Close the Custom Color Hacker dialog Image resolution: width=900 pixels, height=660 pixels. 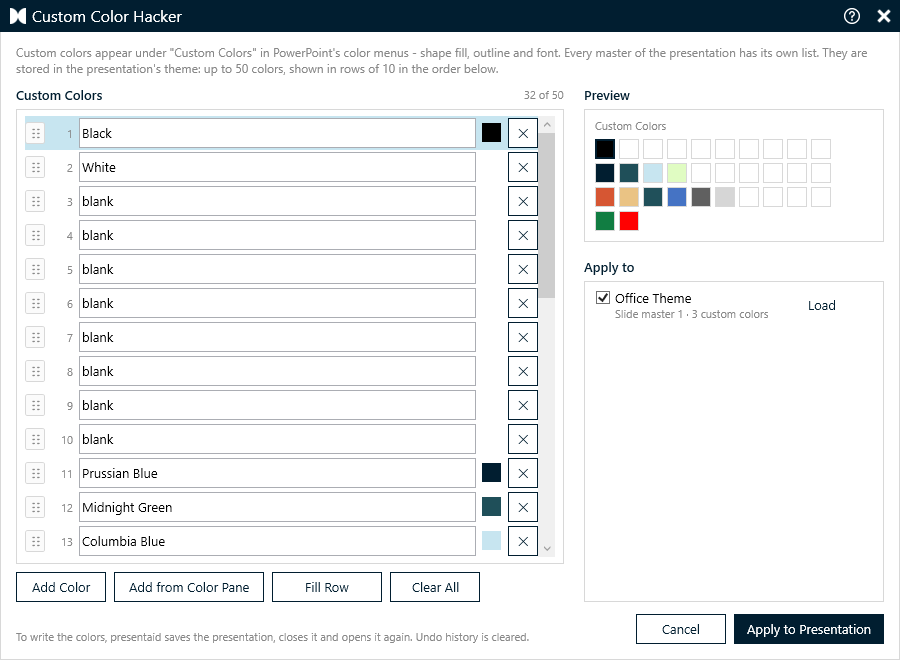tap(884, 16)
